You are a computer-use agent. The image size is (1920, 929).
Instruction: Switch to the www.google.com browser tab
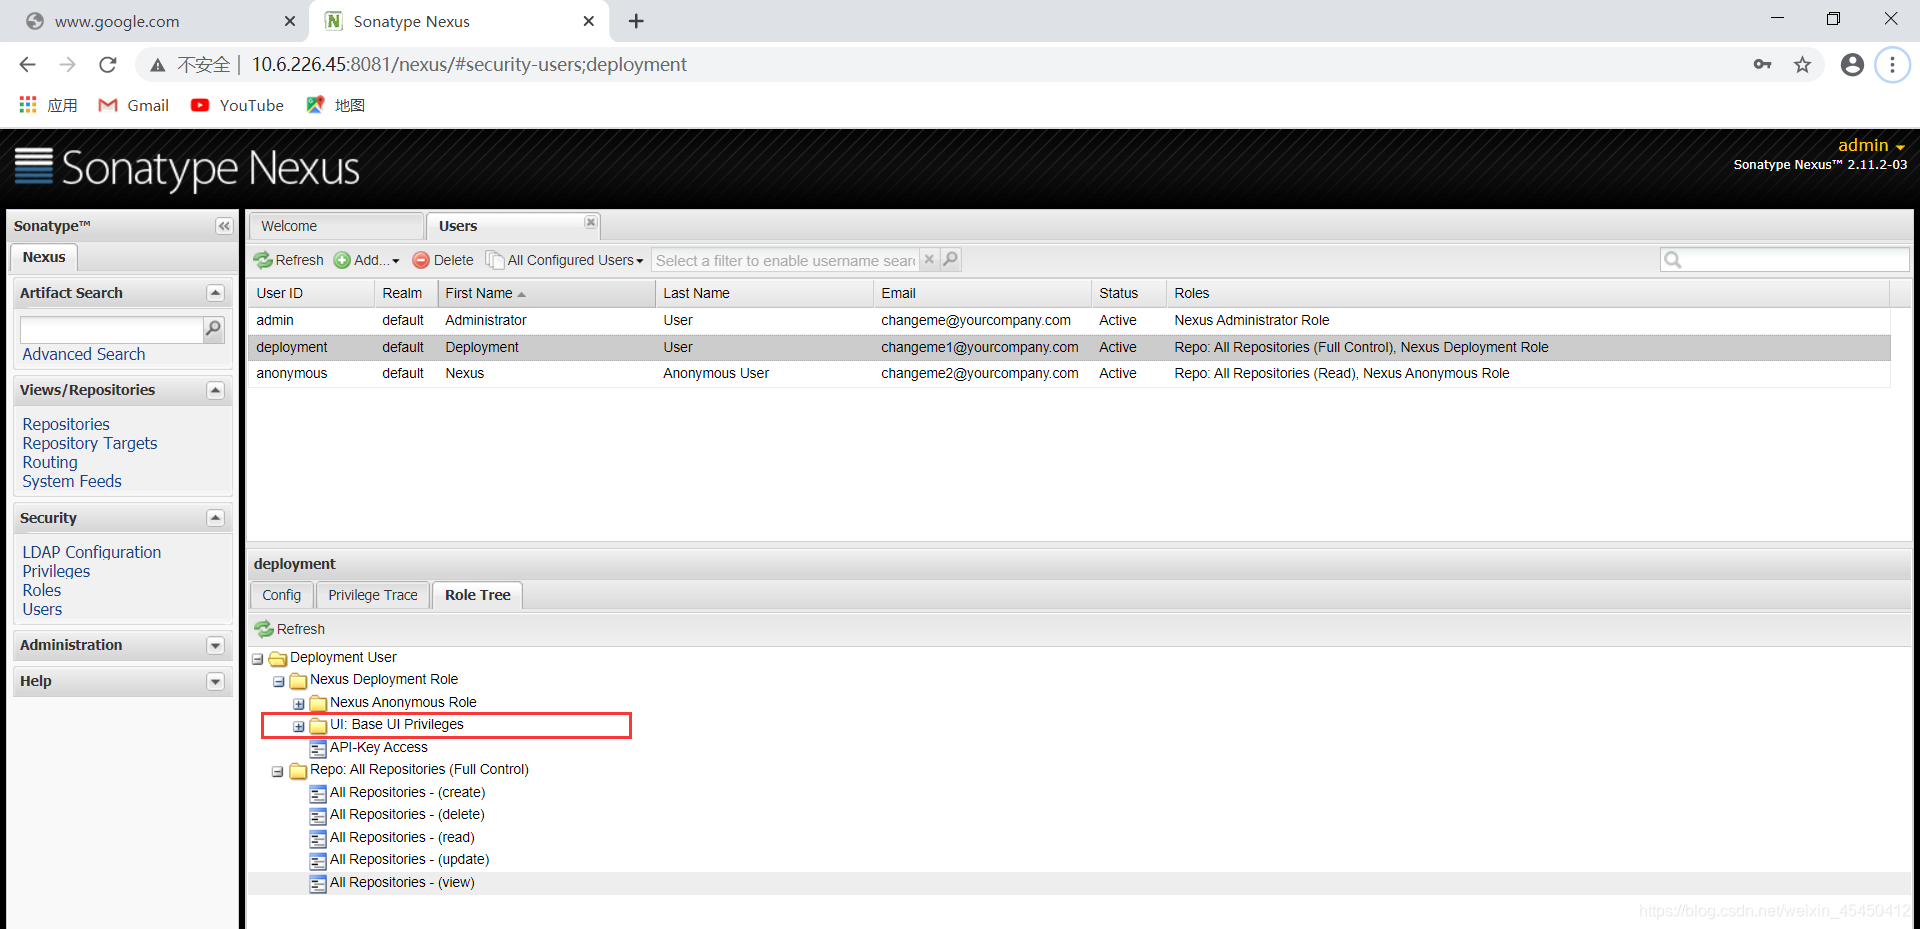tap(155, 21)
